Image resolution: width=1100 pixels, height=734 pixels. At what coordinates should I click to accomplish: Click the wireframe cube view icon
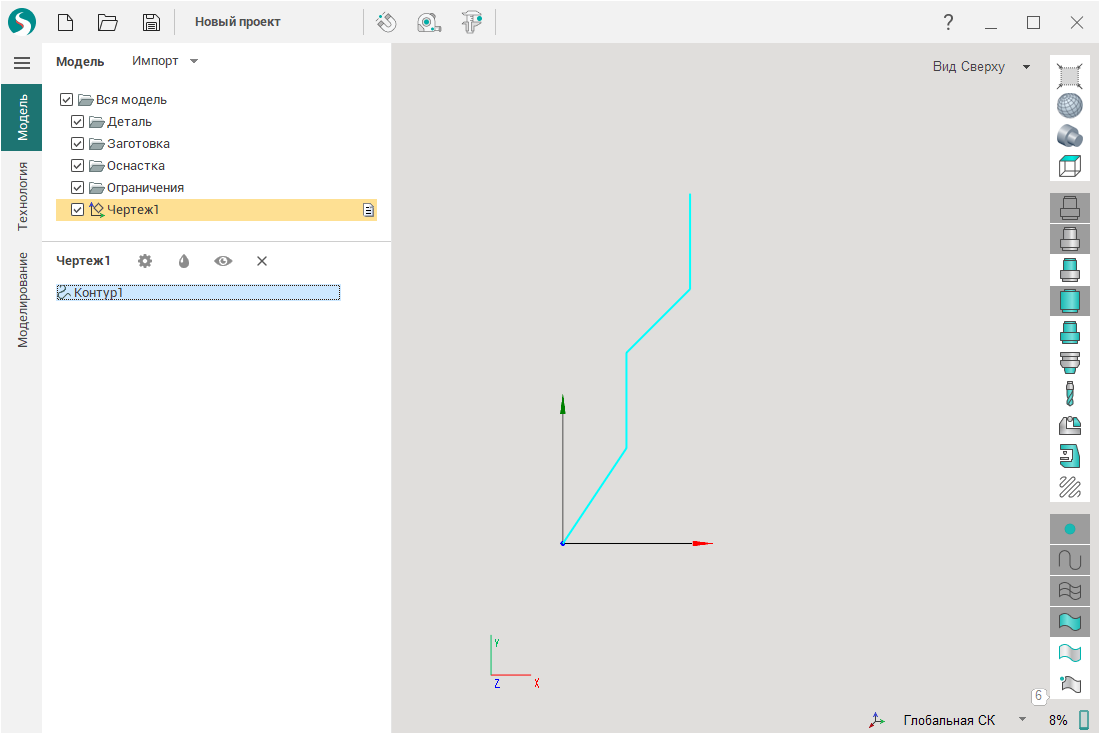(x=1070, y=166)
